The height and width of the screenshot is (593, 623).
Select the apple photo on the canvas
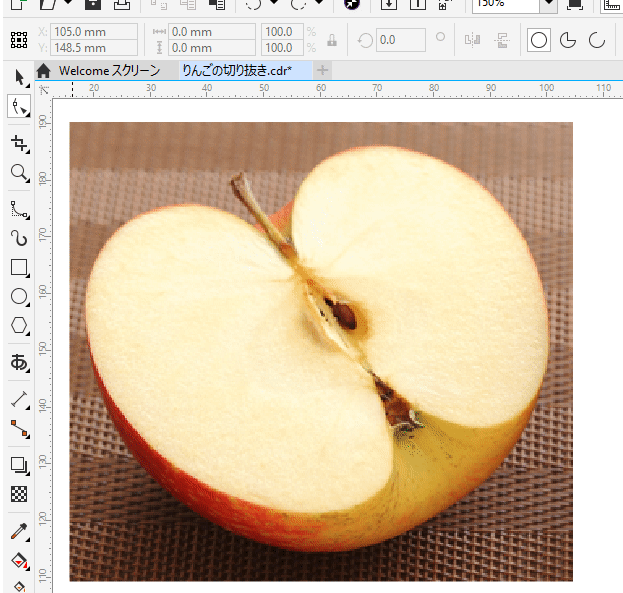tap(321, 351)
